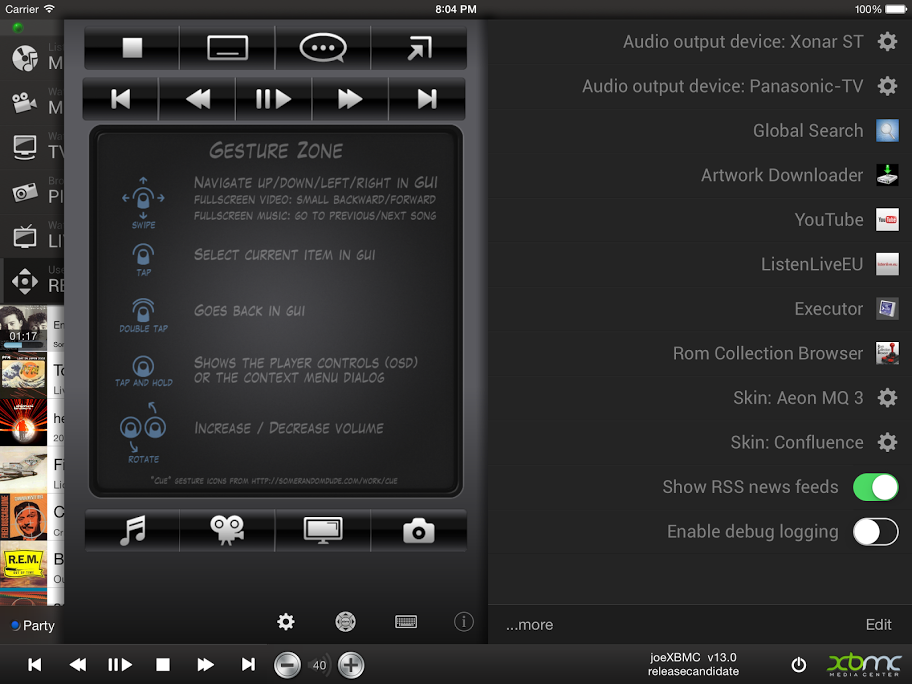Toggle Party mode
This screenshot has width=912, height=684.
click(x=32, y=625)
